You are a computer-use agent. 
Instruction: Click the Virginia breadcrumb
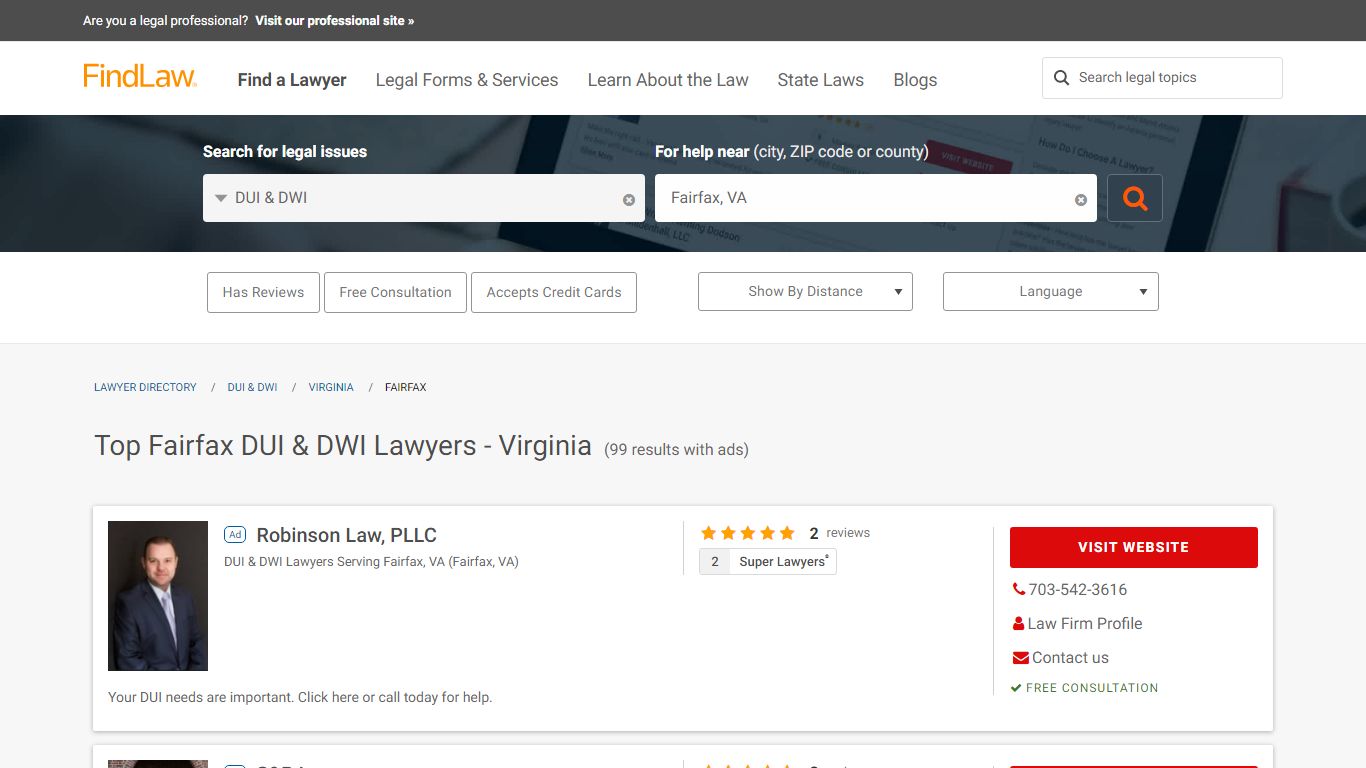331,387
